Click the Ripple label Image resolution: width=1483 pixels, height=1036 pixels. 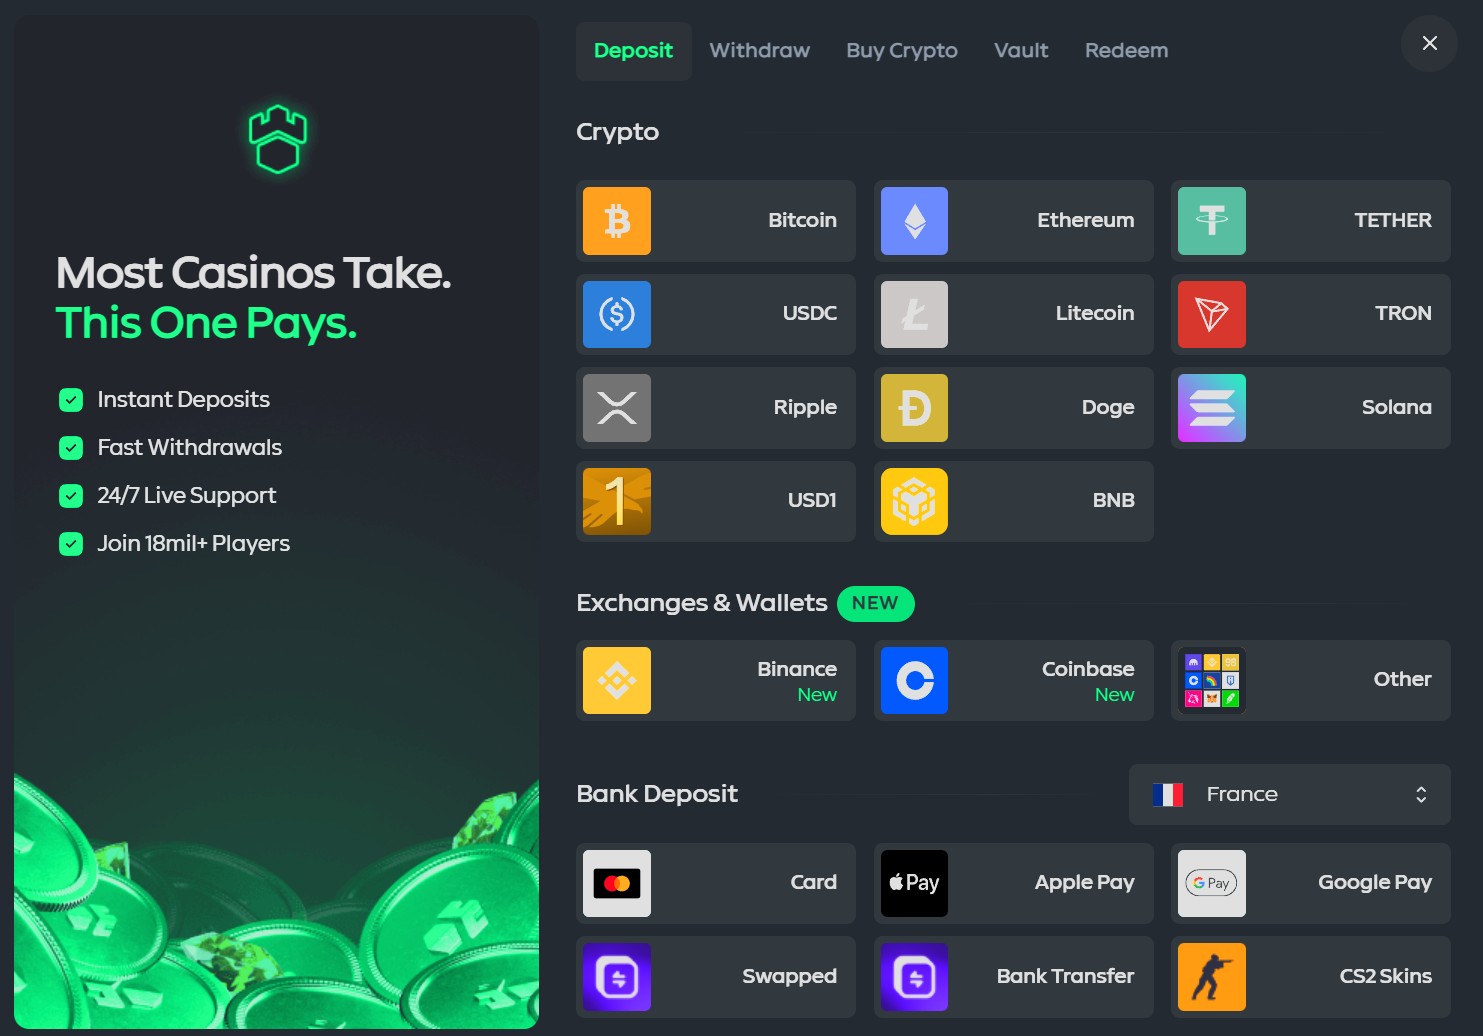(805, 407)
